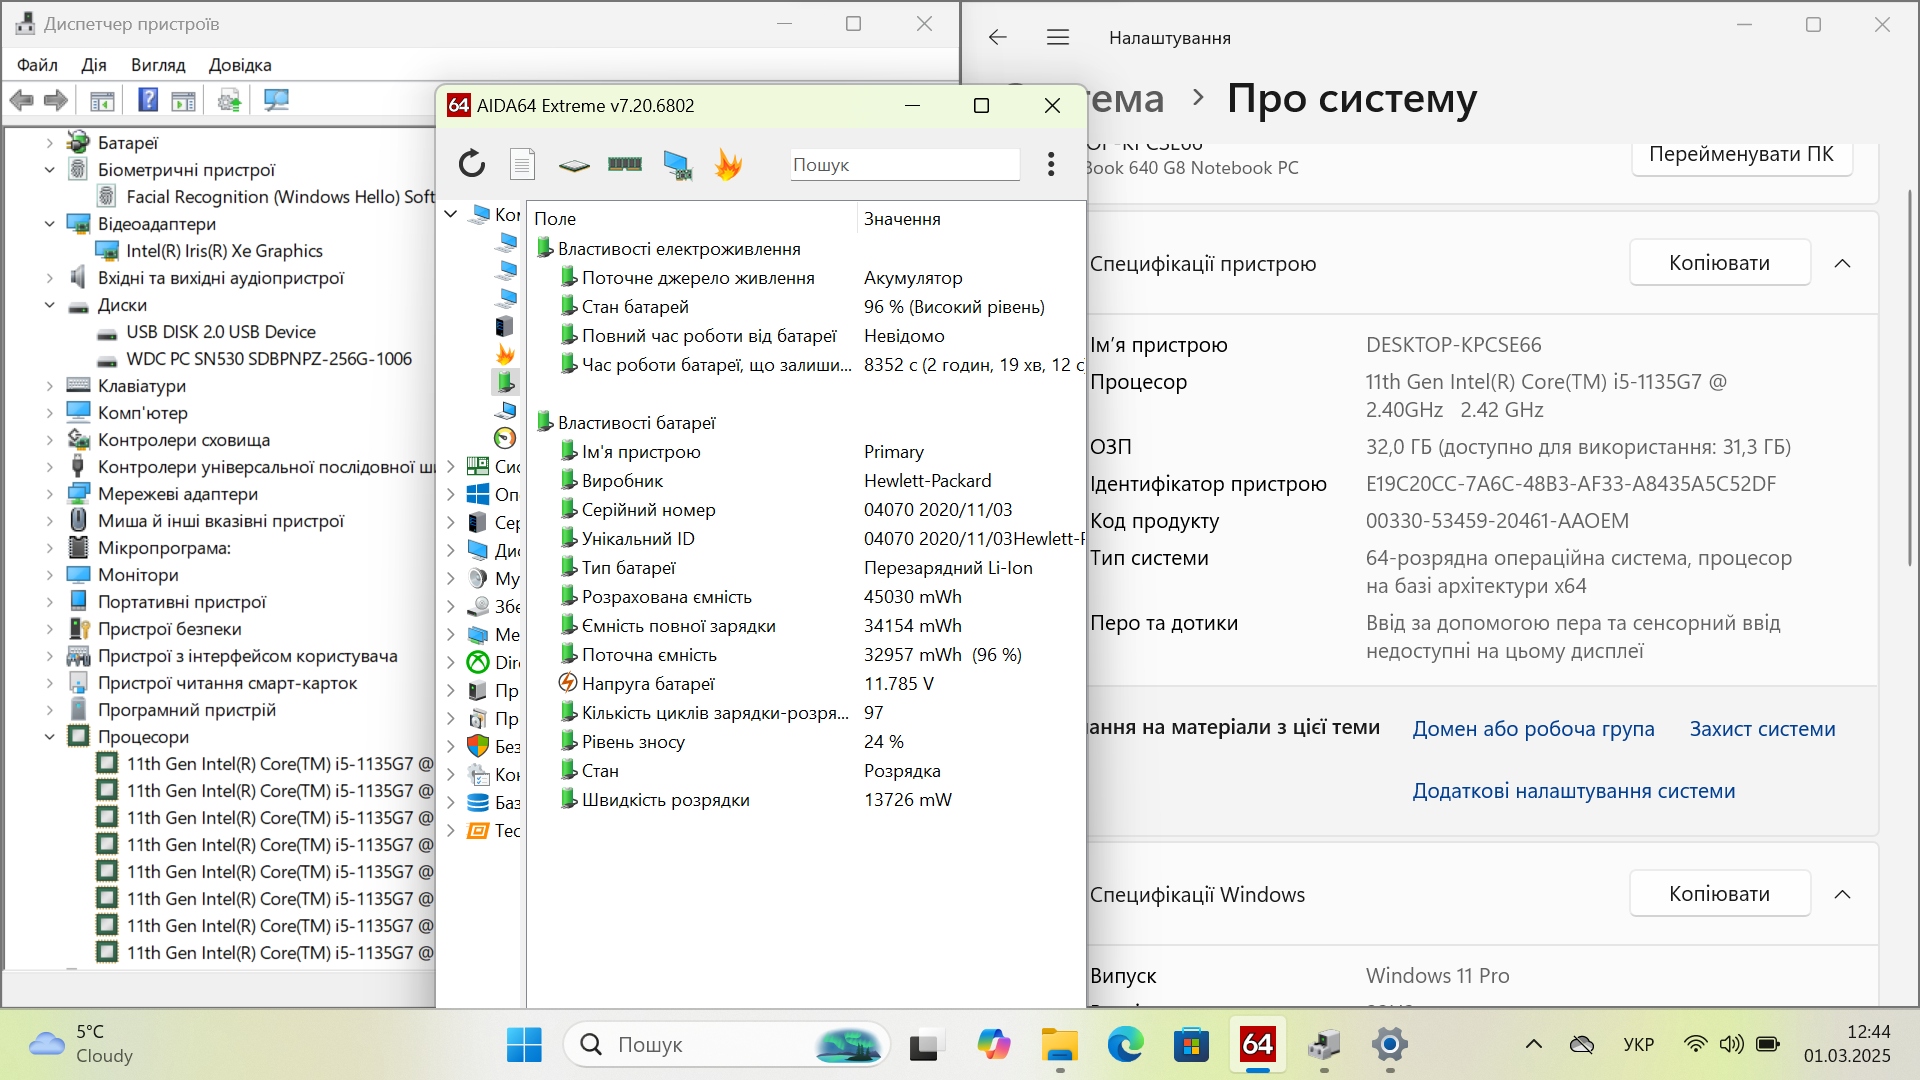
Task: Click into AIDA64 Пошук search field
Action: (905, 165)
